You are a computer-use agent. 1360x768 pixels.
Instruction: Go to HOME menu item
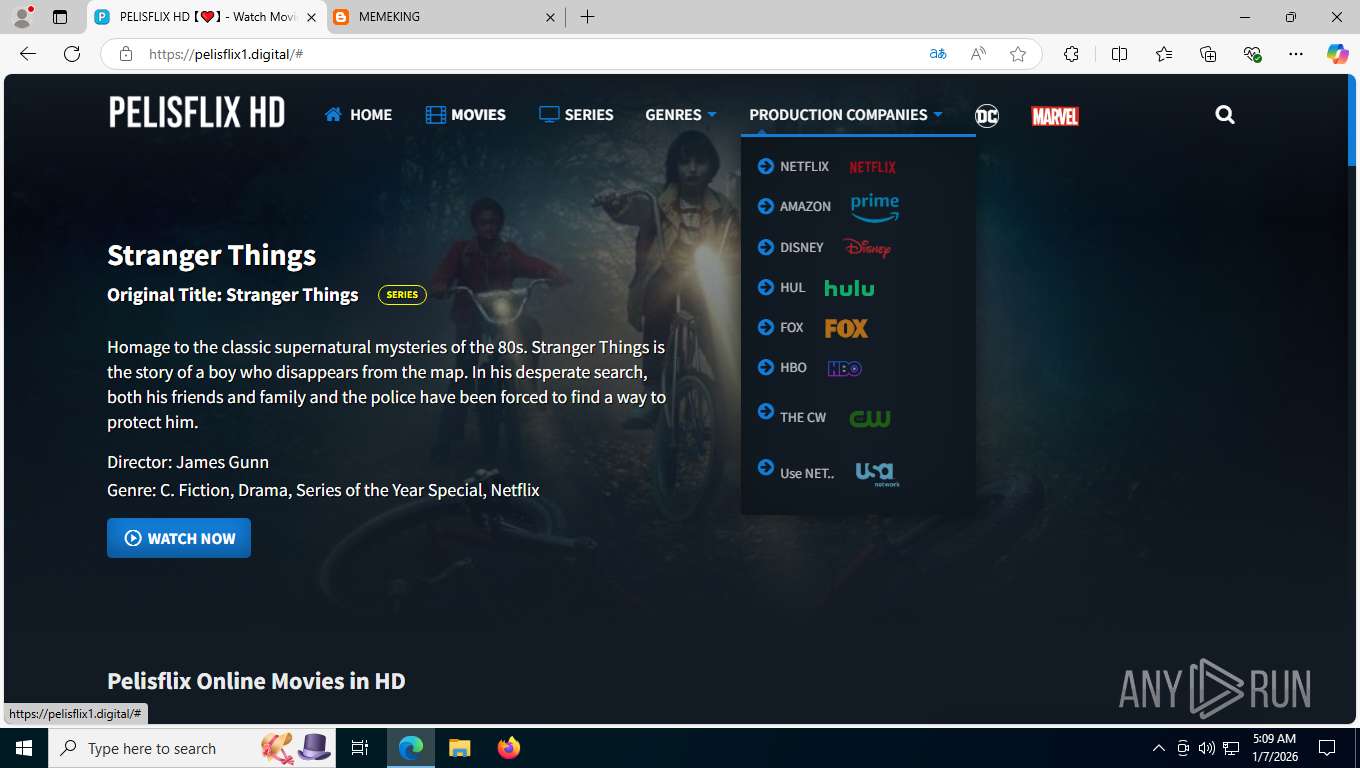tap(358, 115)
